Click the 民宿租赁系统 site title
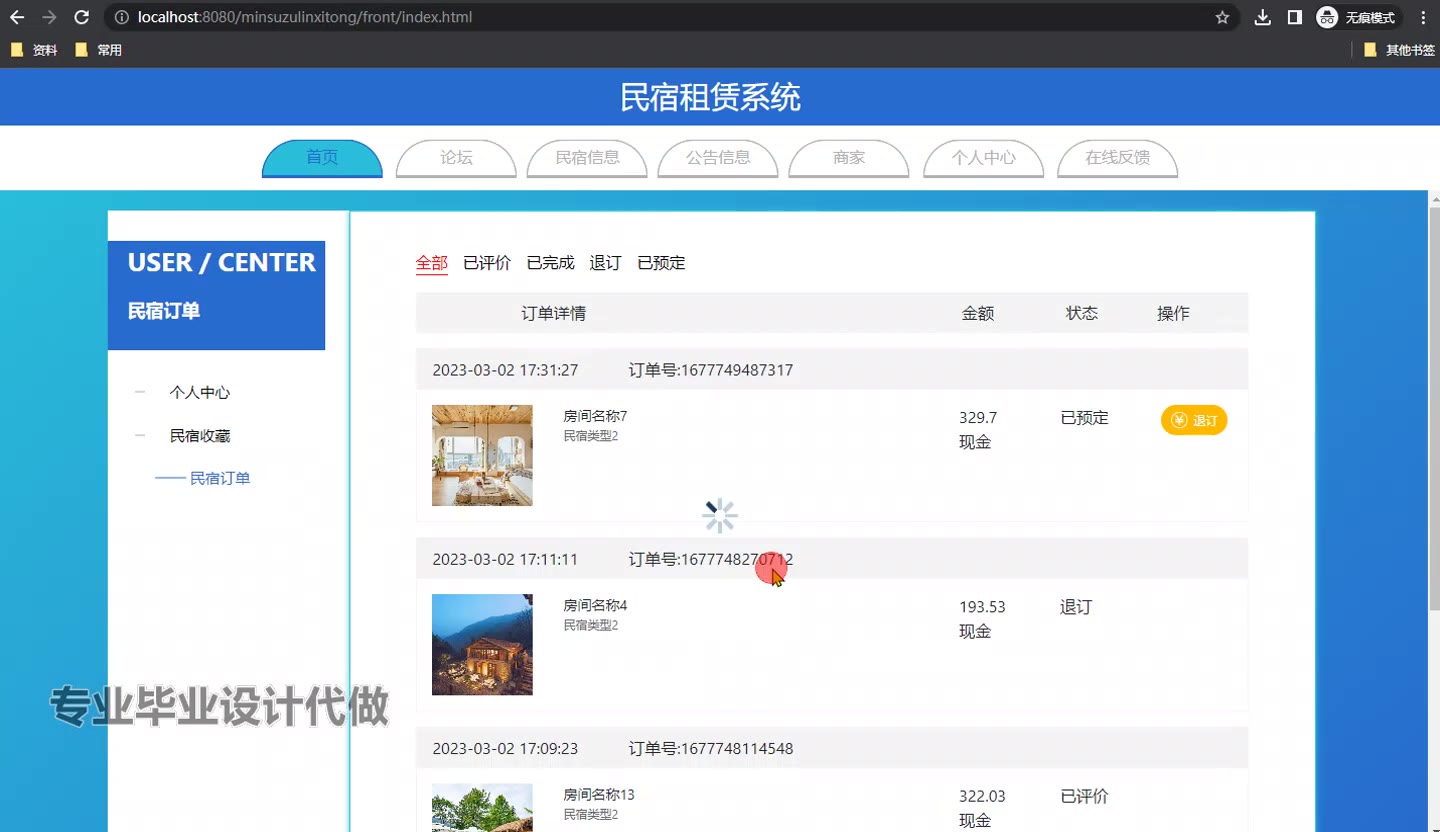 coord(710,97)
